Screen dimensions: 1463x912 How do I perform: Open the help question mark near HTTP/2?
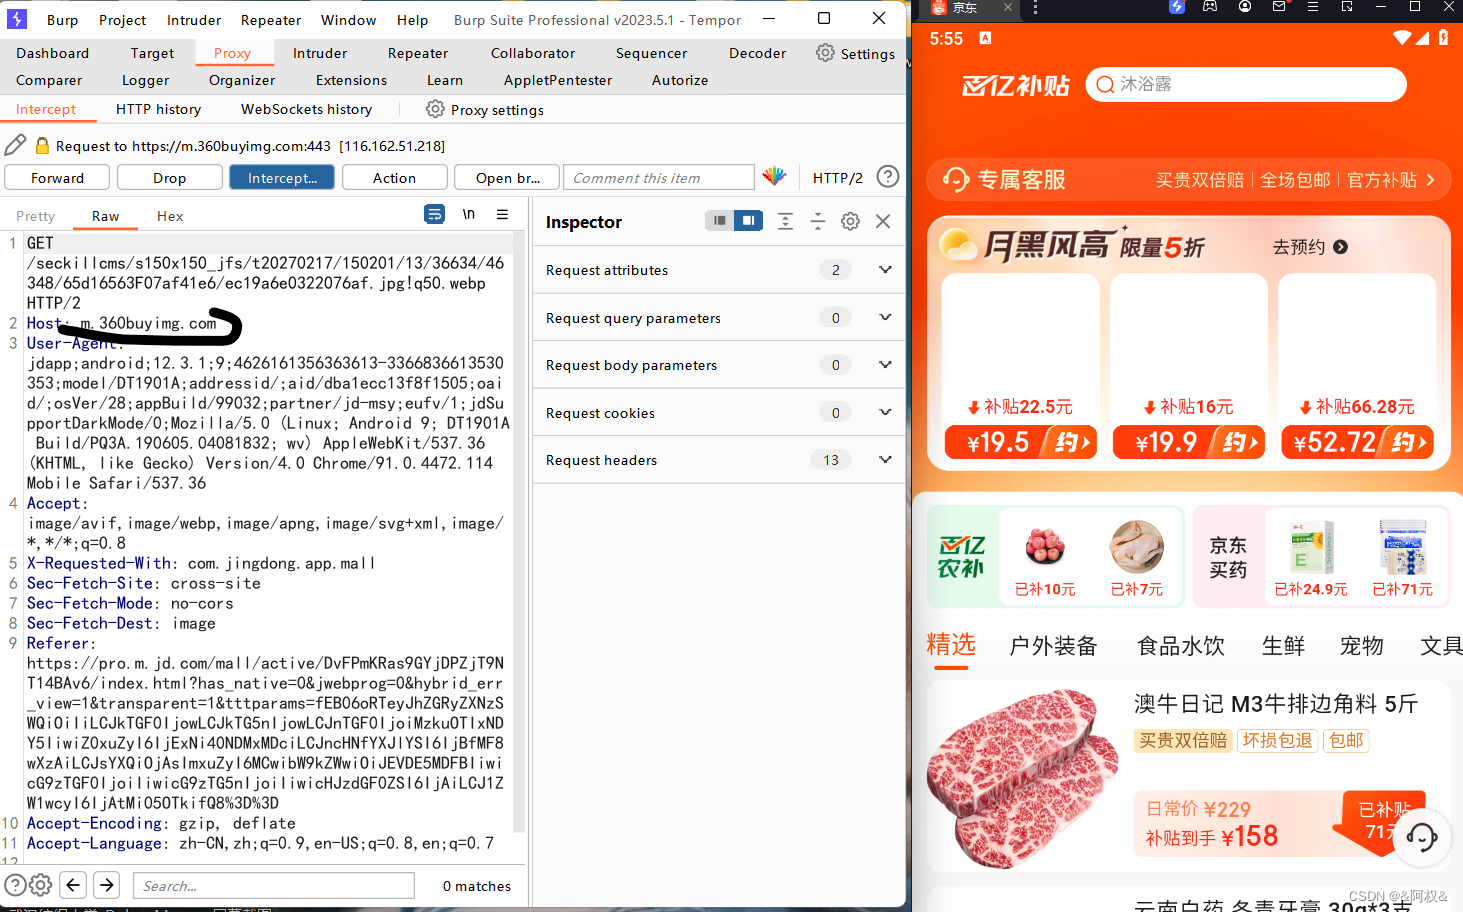click(887, 177)
